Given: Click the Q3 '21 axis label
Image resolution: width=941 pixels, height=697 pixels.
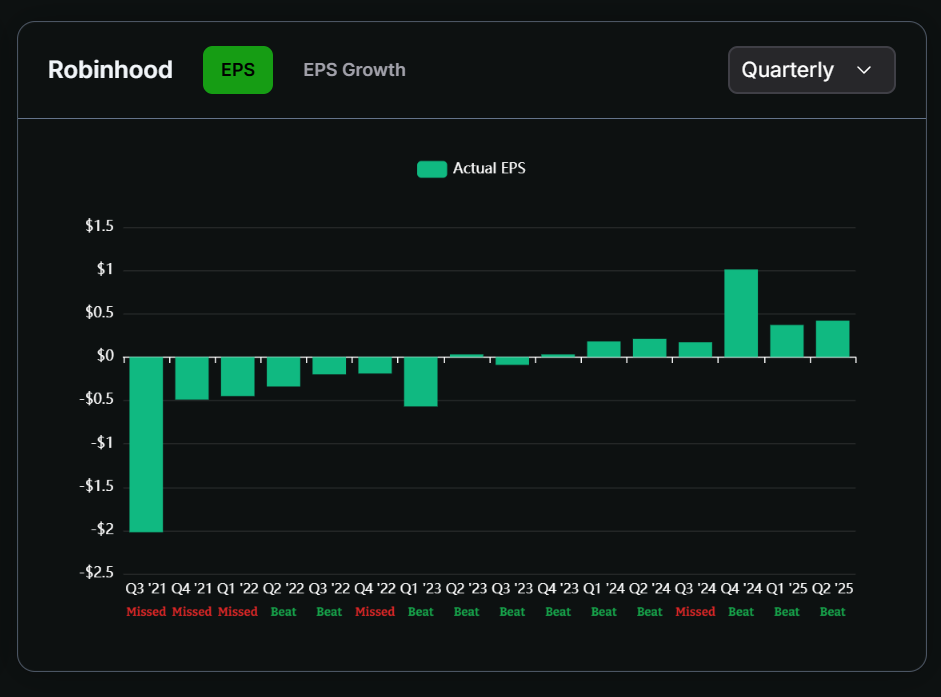Looking at the screenshot, I should click(146, 588).
